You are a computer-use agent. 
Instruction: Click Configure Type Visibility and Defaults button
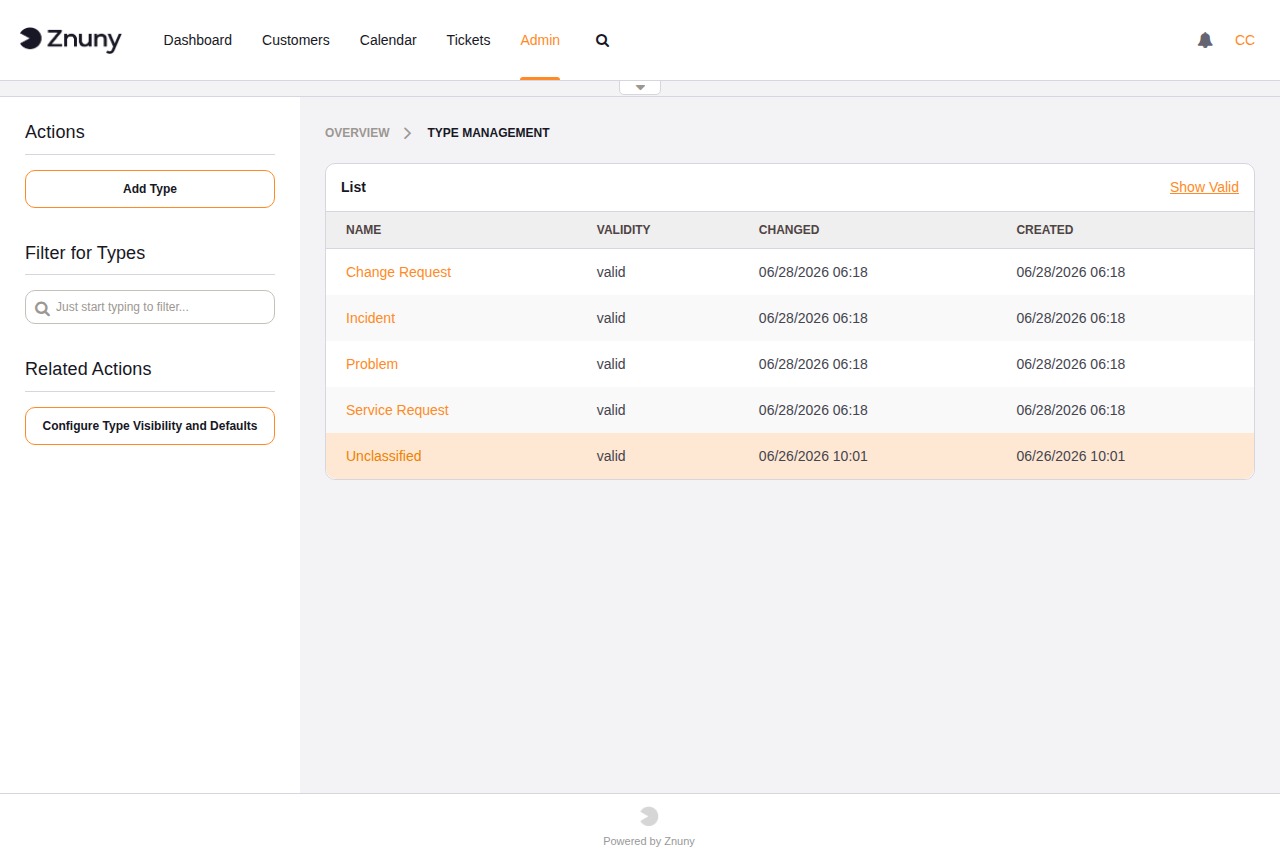tap(150, 426)
